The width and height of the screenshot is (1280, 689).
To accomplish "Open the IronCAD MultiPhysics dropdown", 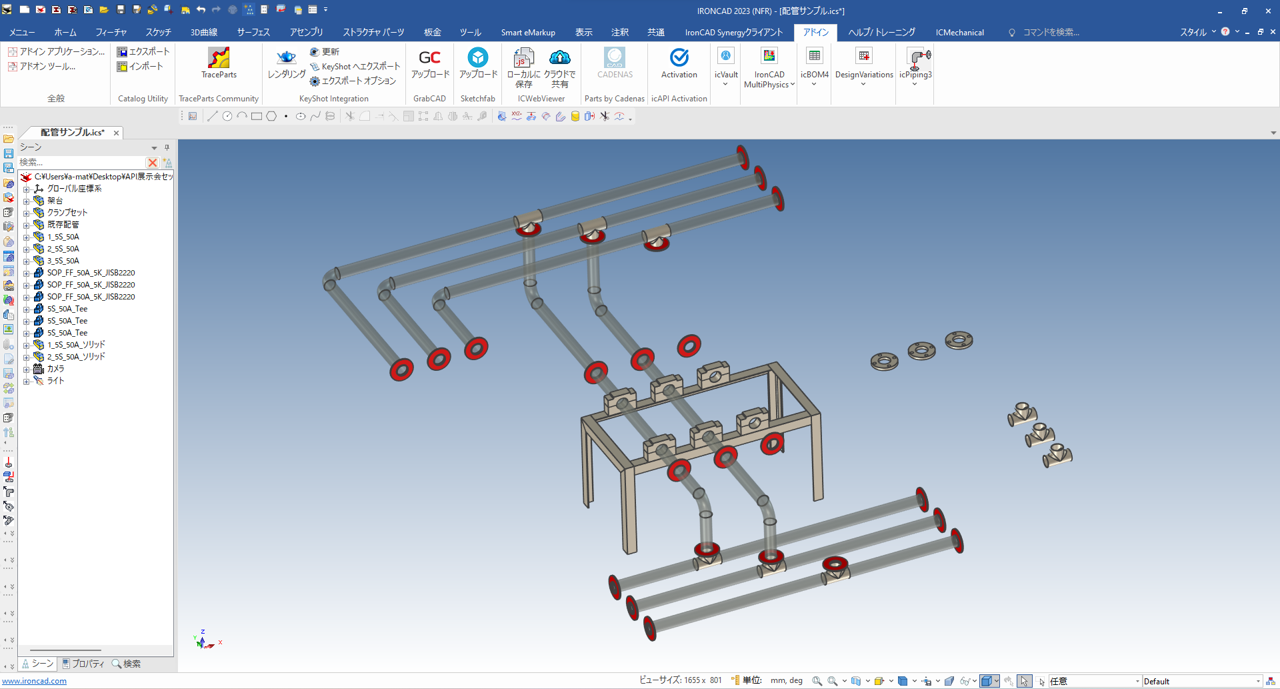I will (792, 85).
